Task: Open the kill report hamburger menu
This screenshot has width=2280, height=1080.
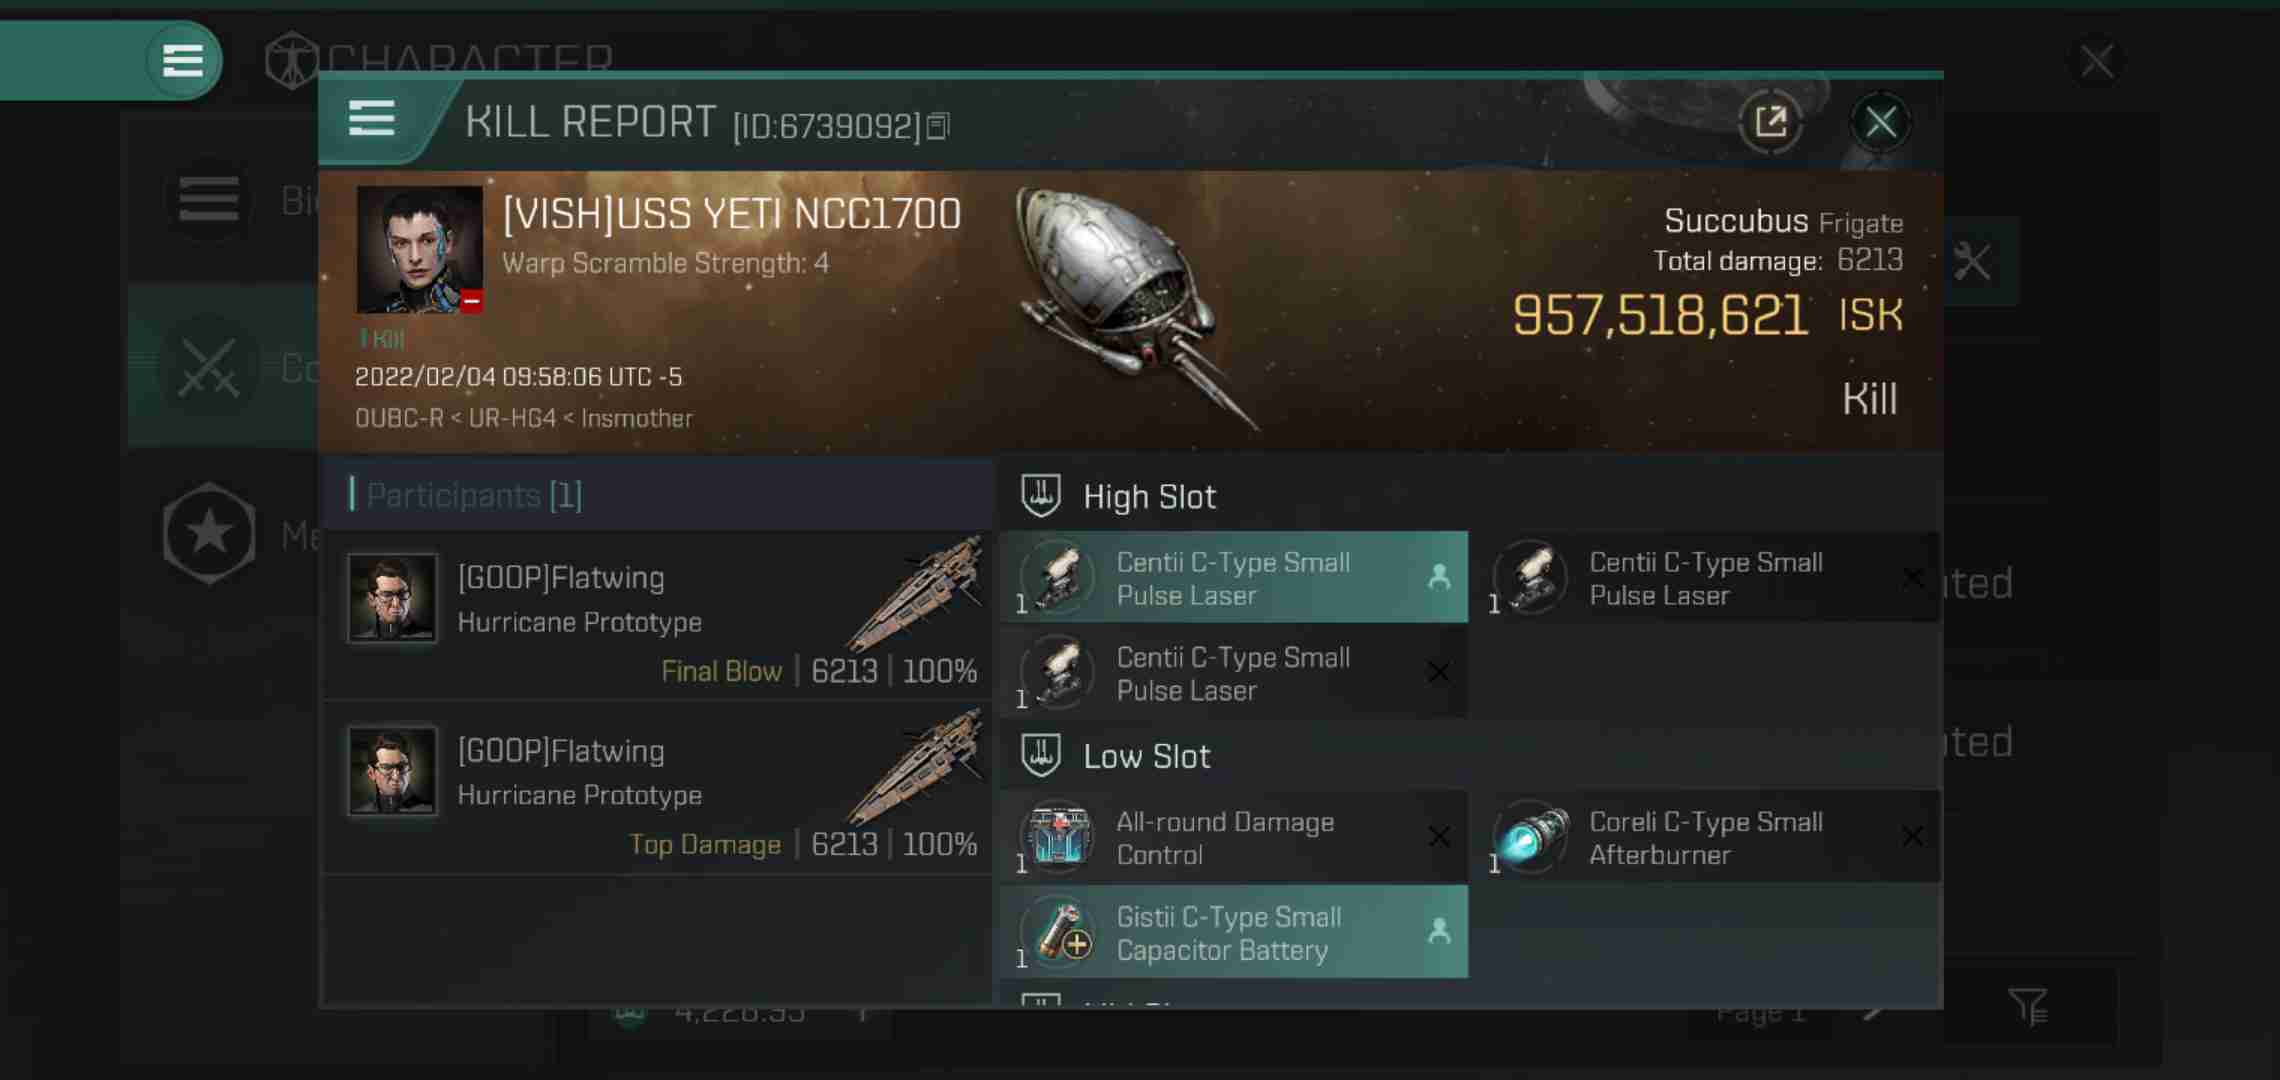Action: (371, 119)
